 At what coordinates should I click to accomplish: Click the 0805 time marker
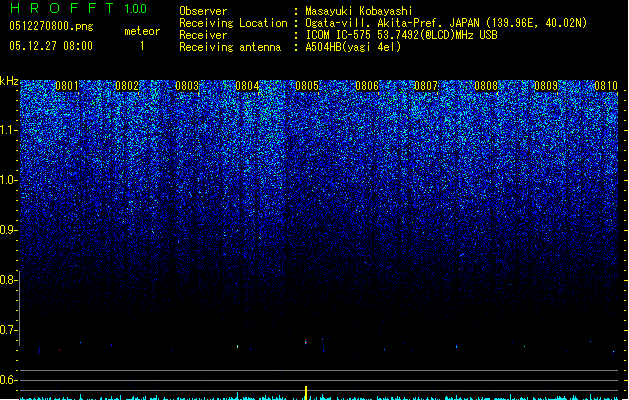pos(307,86)
